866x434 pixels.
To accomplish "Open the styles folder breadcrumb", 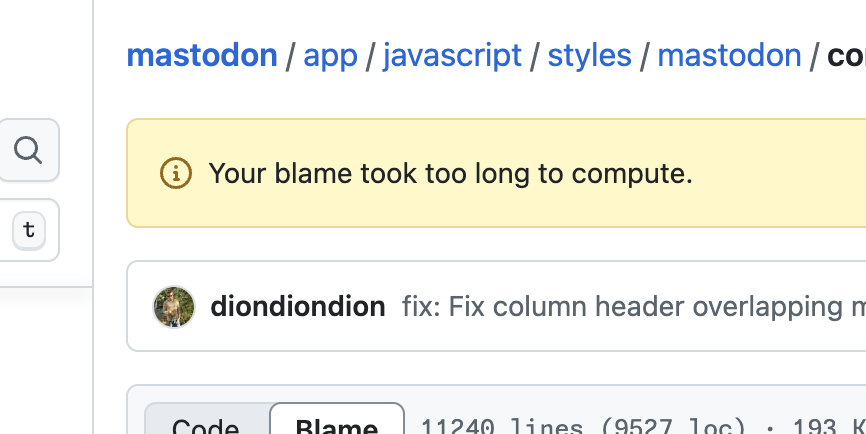I will (x=589, y=55).
